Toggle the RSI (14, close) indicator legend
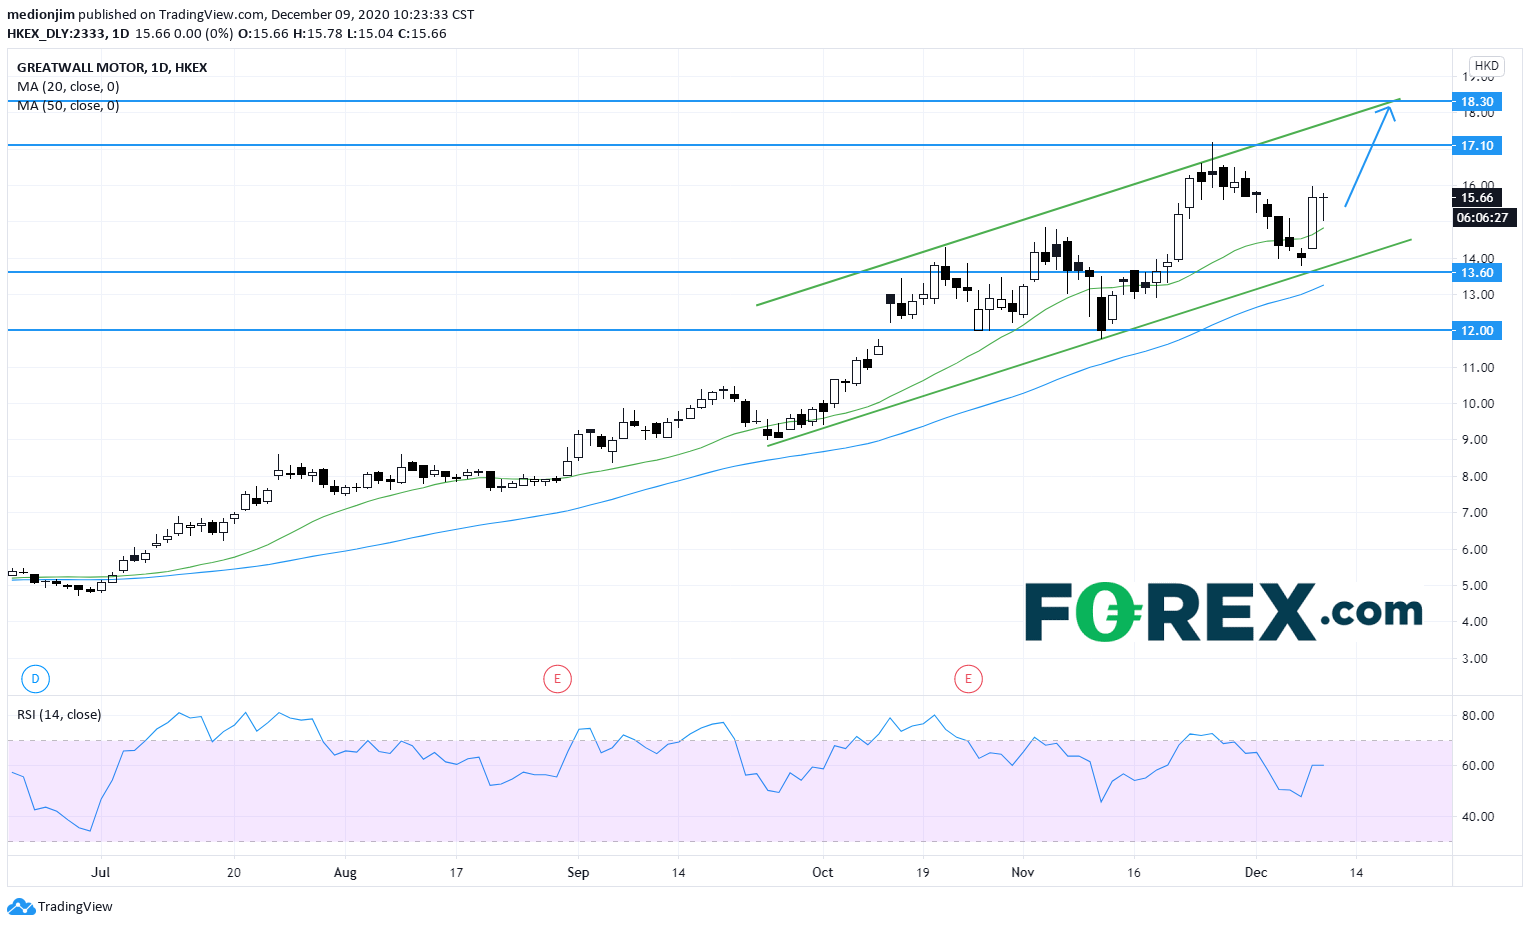 [59, 715]
